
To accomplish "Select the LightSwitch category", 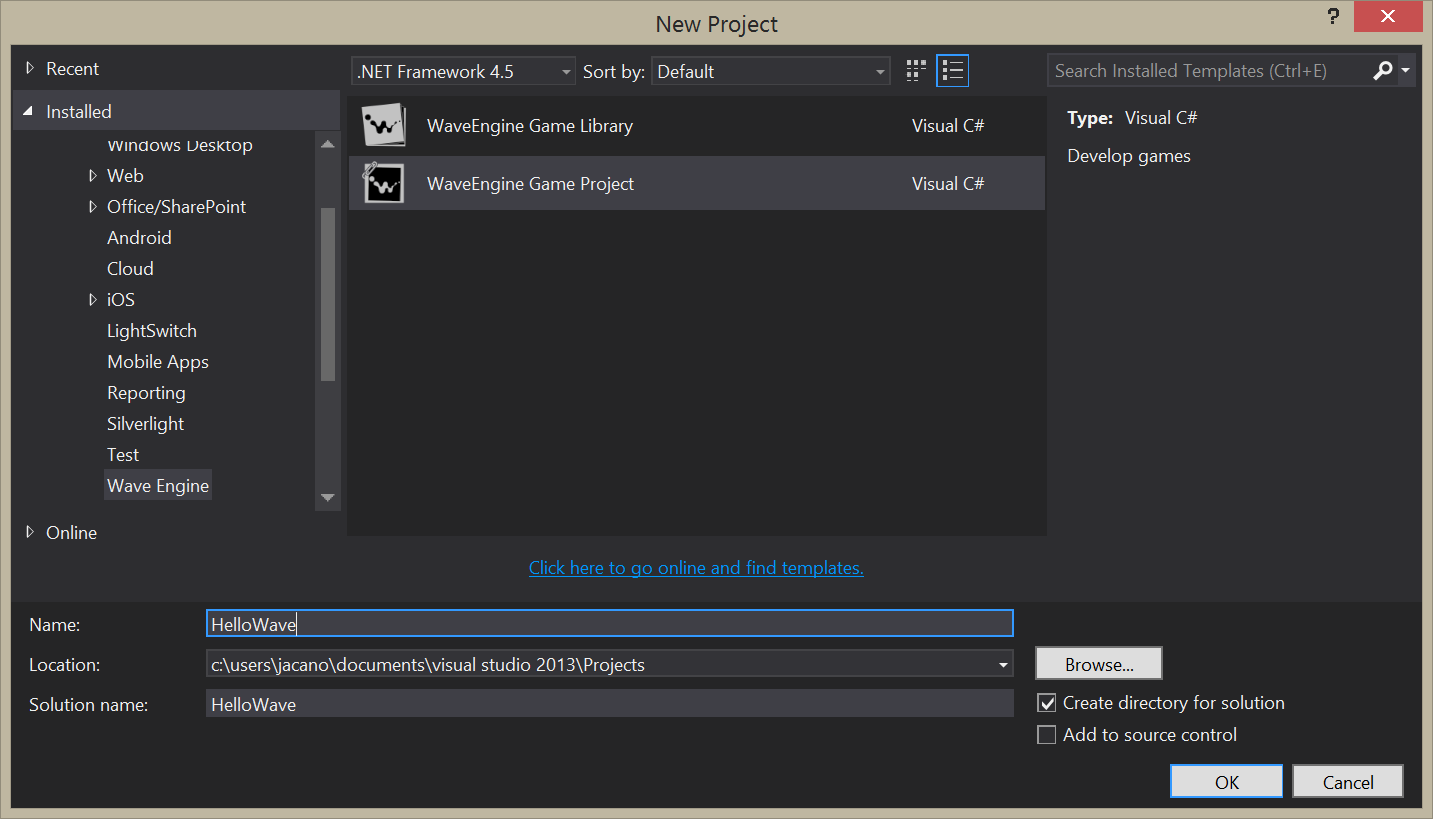I will point(152,331).
